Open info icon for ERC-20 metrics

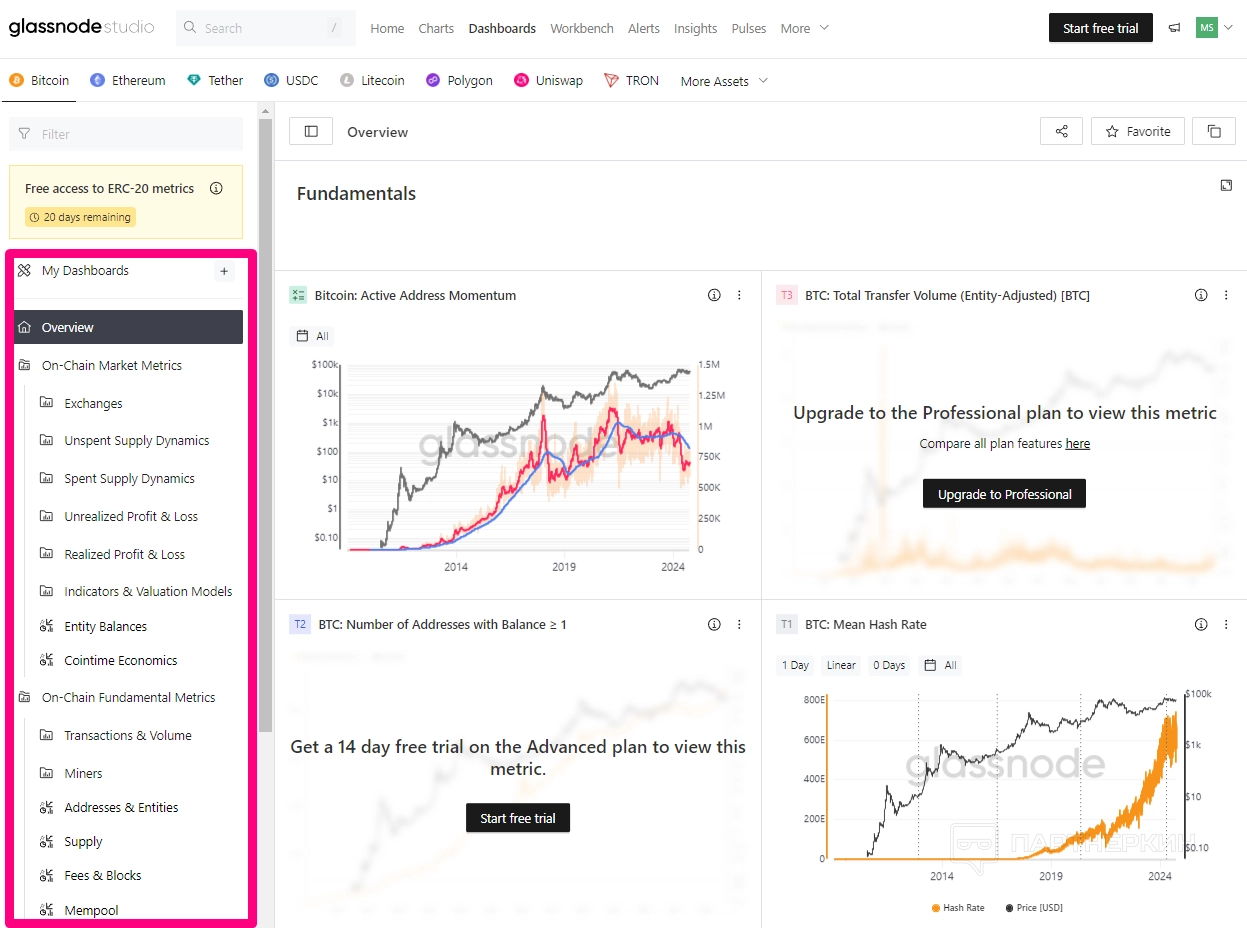pos(216,188)
